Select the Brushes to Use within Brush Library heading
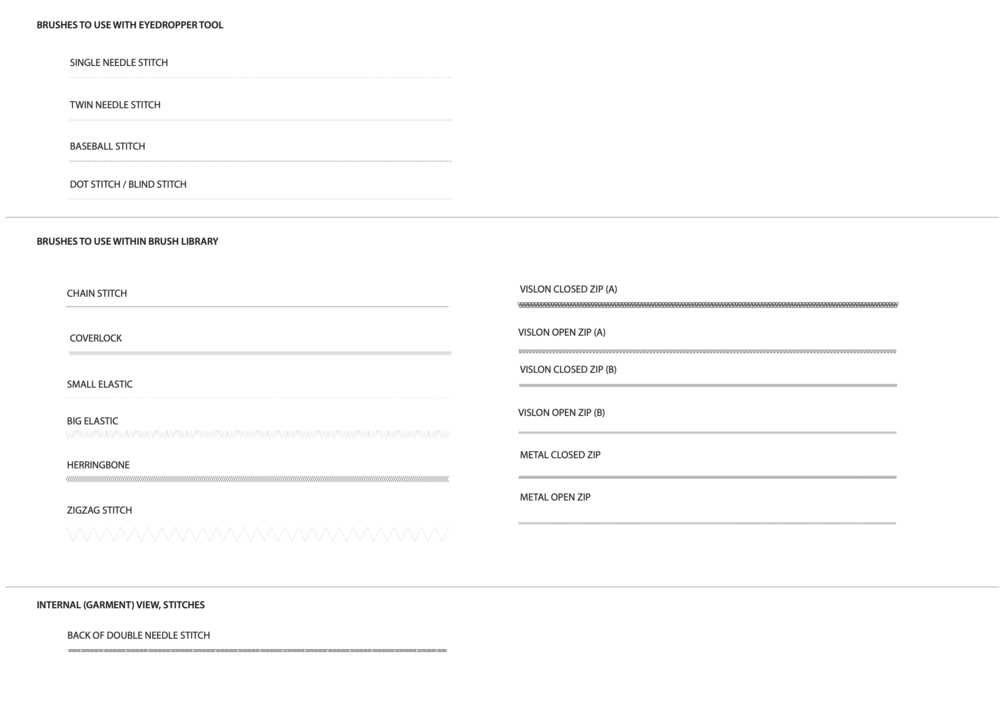Viewport: 1005px width, 711px height. (x=127, y=242)
